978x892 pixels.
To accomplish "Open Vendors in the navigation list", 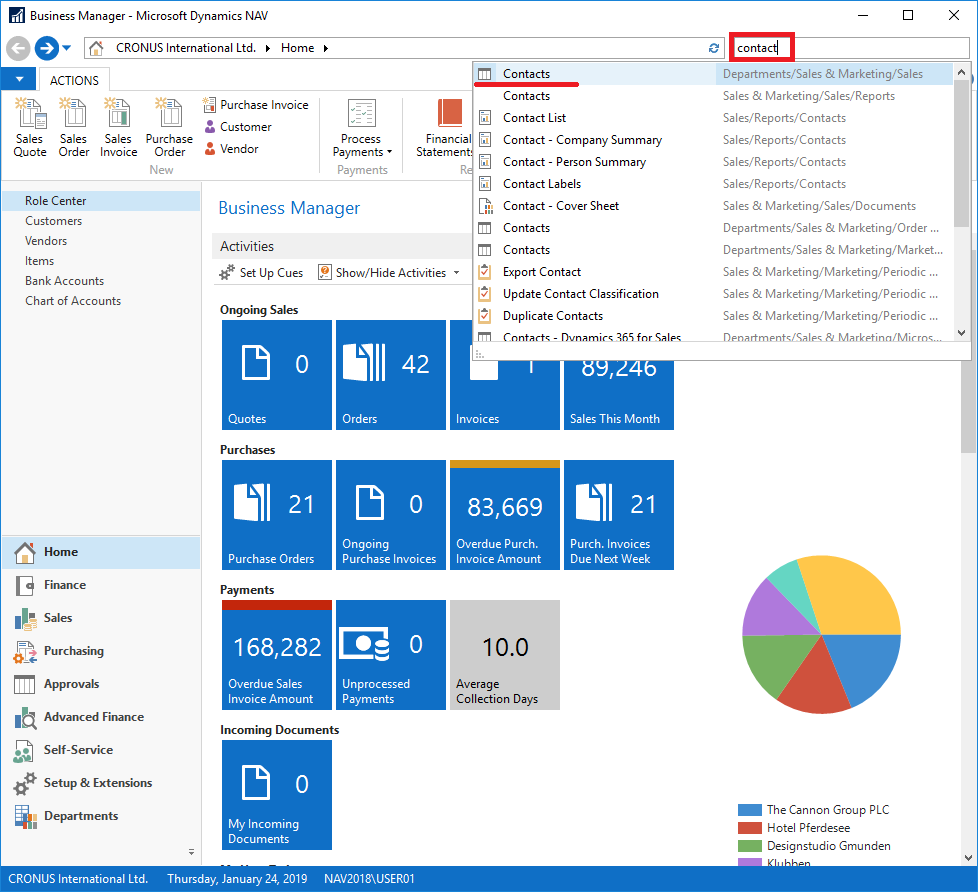I will coord(101,241).
